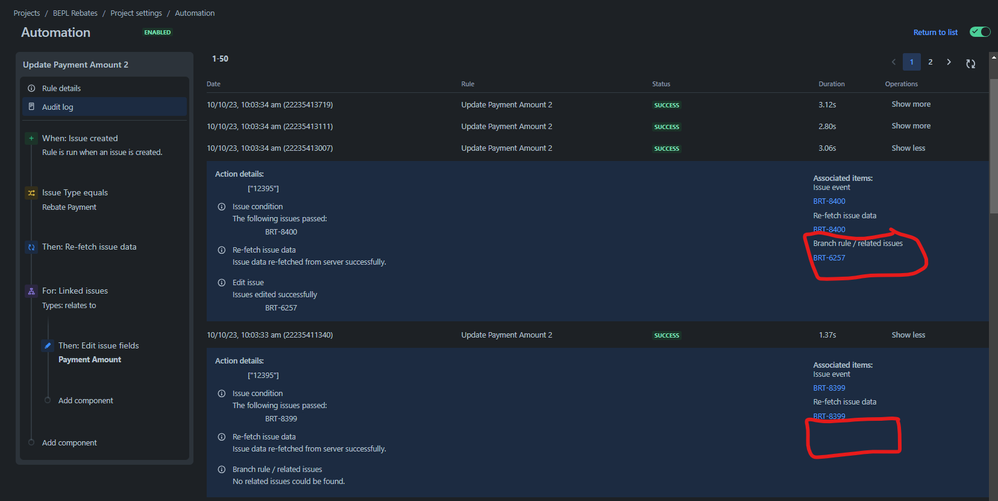Click the 3.12s duration value
998x501 pixels.
827,104
